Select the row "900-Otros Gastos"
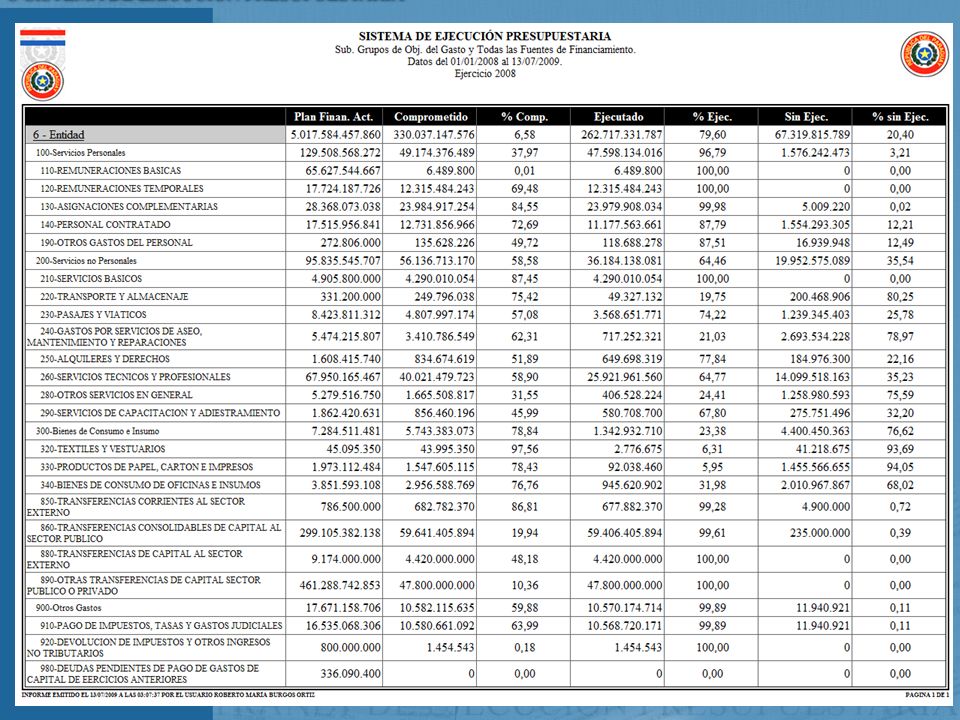Screen dimensions: 960x720 tap(485, 608)
